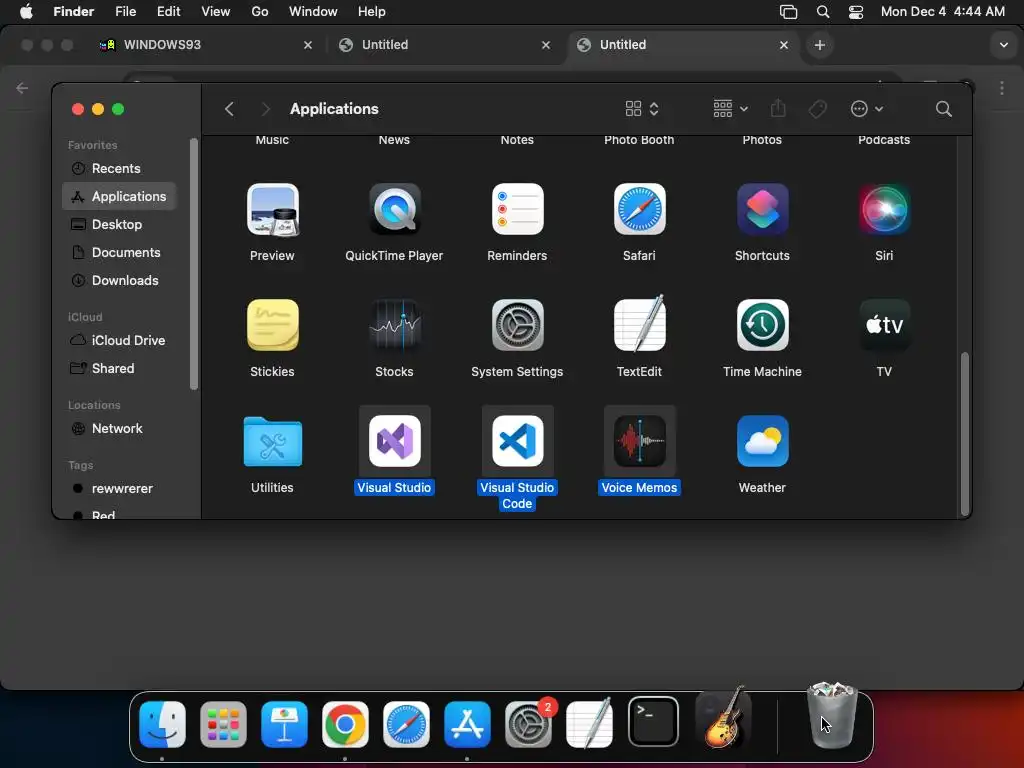Open Chrome from the Dock

pyautogui.click(x=345, y=724)
